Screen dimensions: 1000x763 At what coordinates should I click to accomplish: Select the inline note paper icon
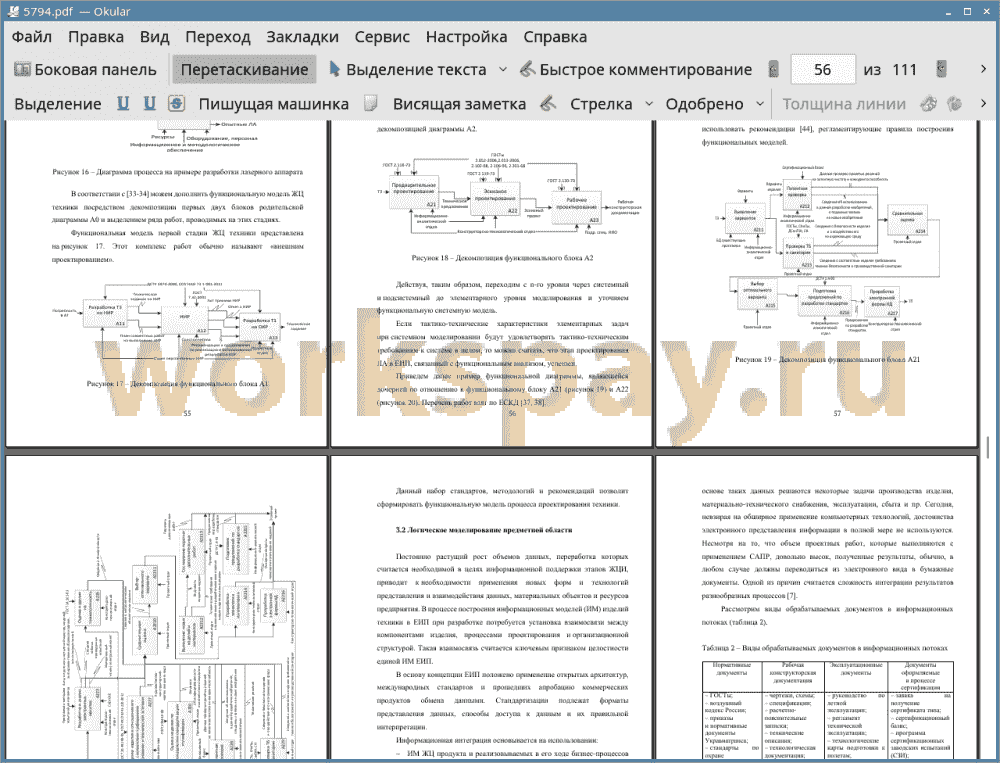[x=371, y=103]
